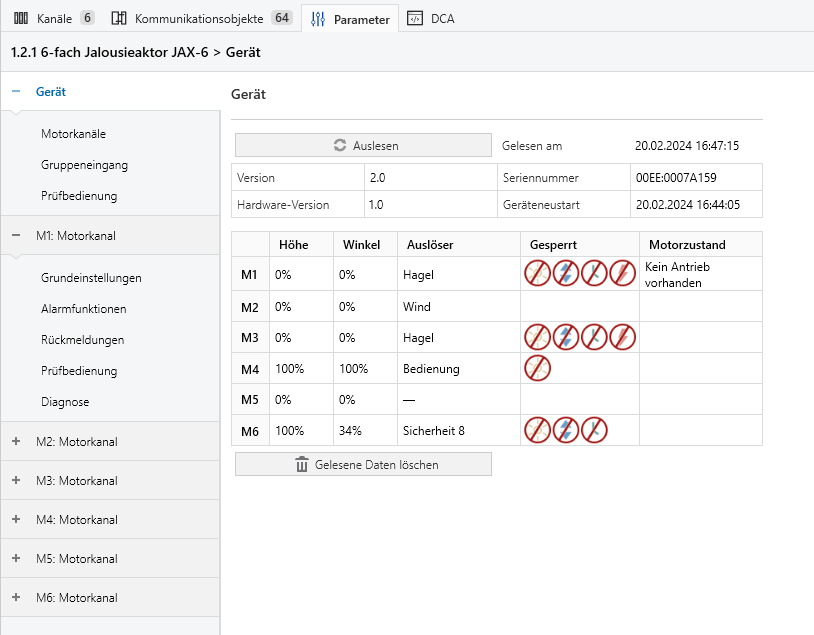Click Gelesene Daten löschen button

tap(363, 464)
